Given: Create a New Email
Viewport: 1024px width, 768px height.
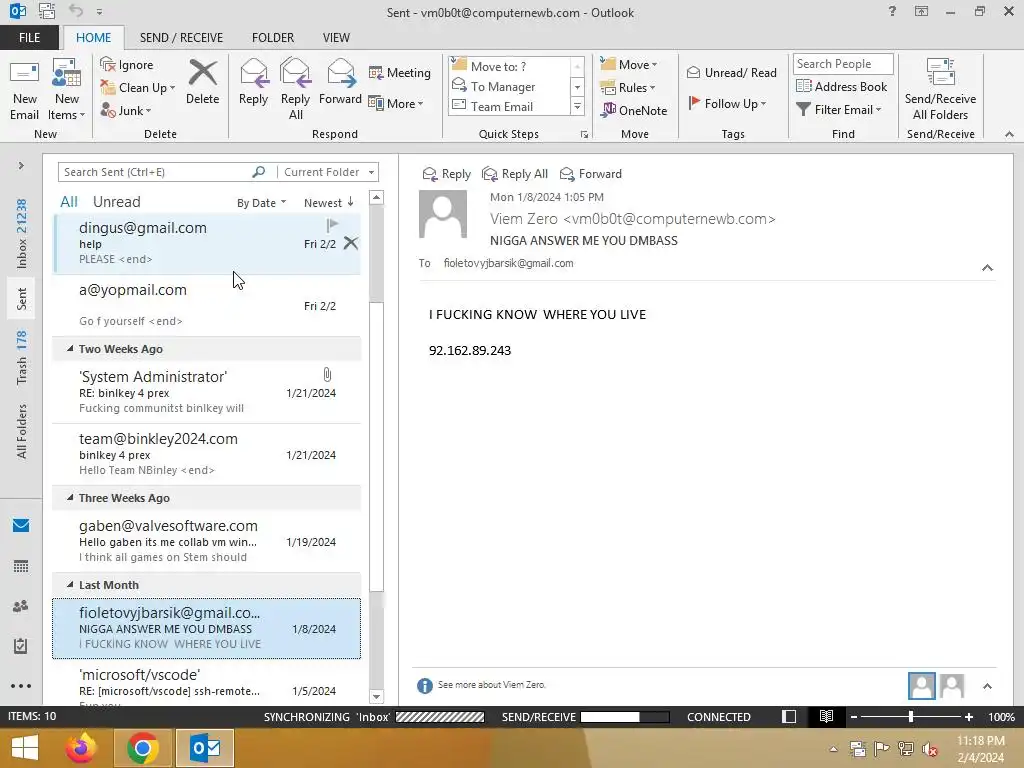Looking at the screenshot, I should pos(24,90).
